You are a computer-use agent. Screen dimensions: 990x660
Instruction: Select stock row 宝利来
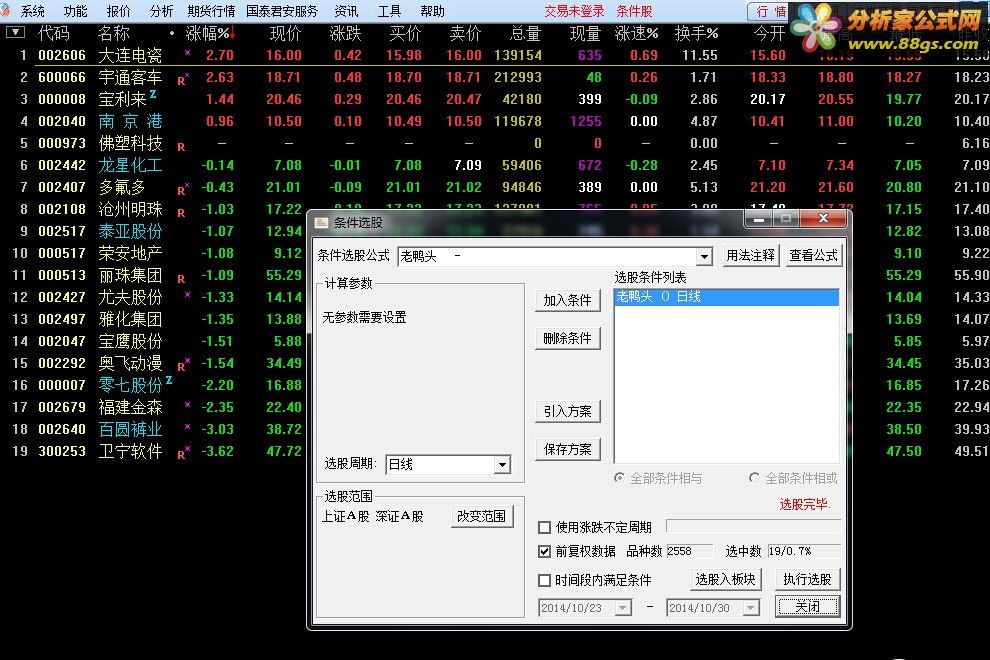click(x=495, y=99)
